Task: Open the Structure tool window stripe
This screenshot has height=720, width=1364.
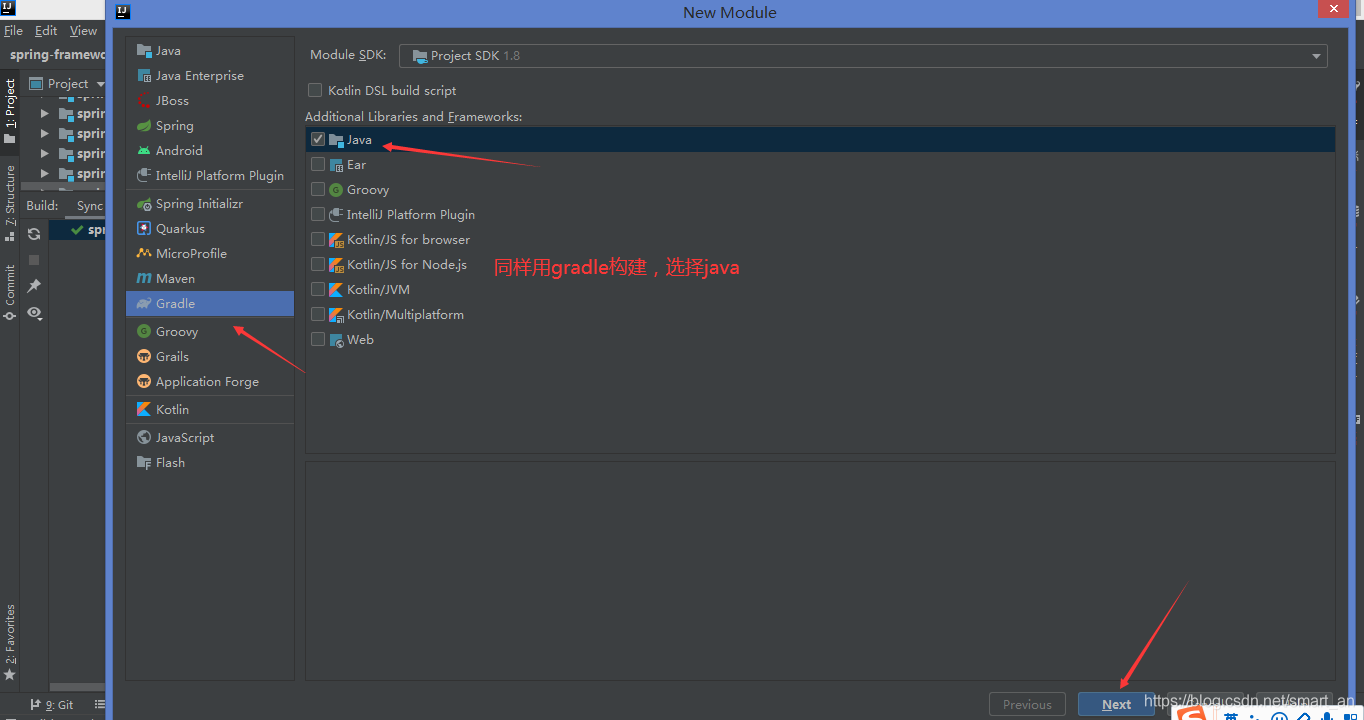Action: (10, 203)
